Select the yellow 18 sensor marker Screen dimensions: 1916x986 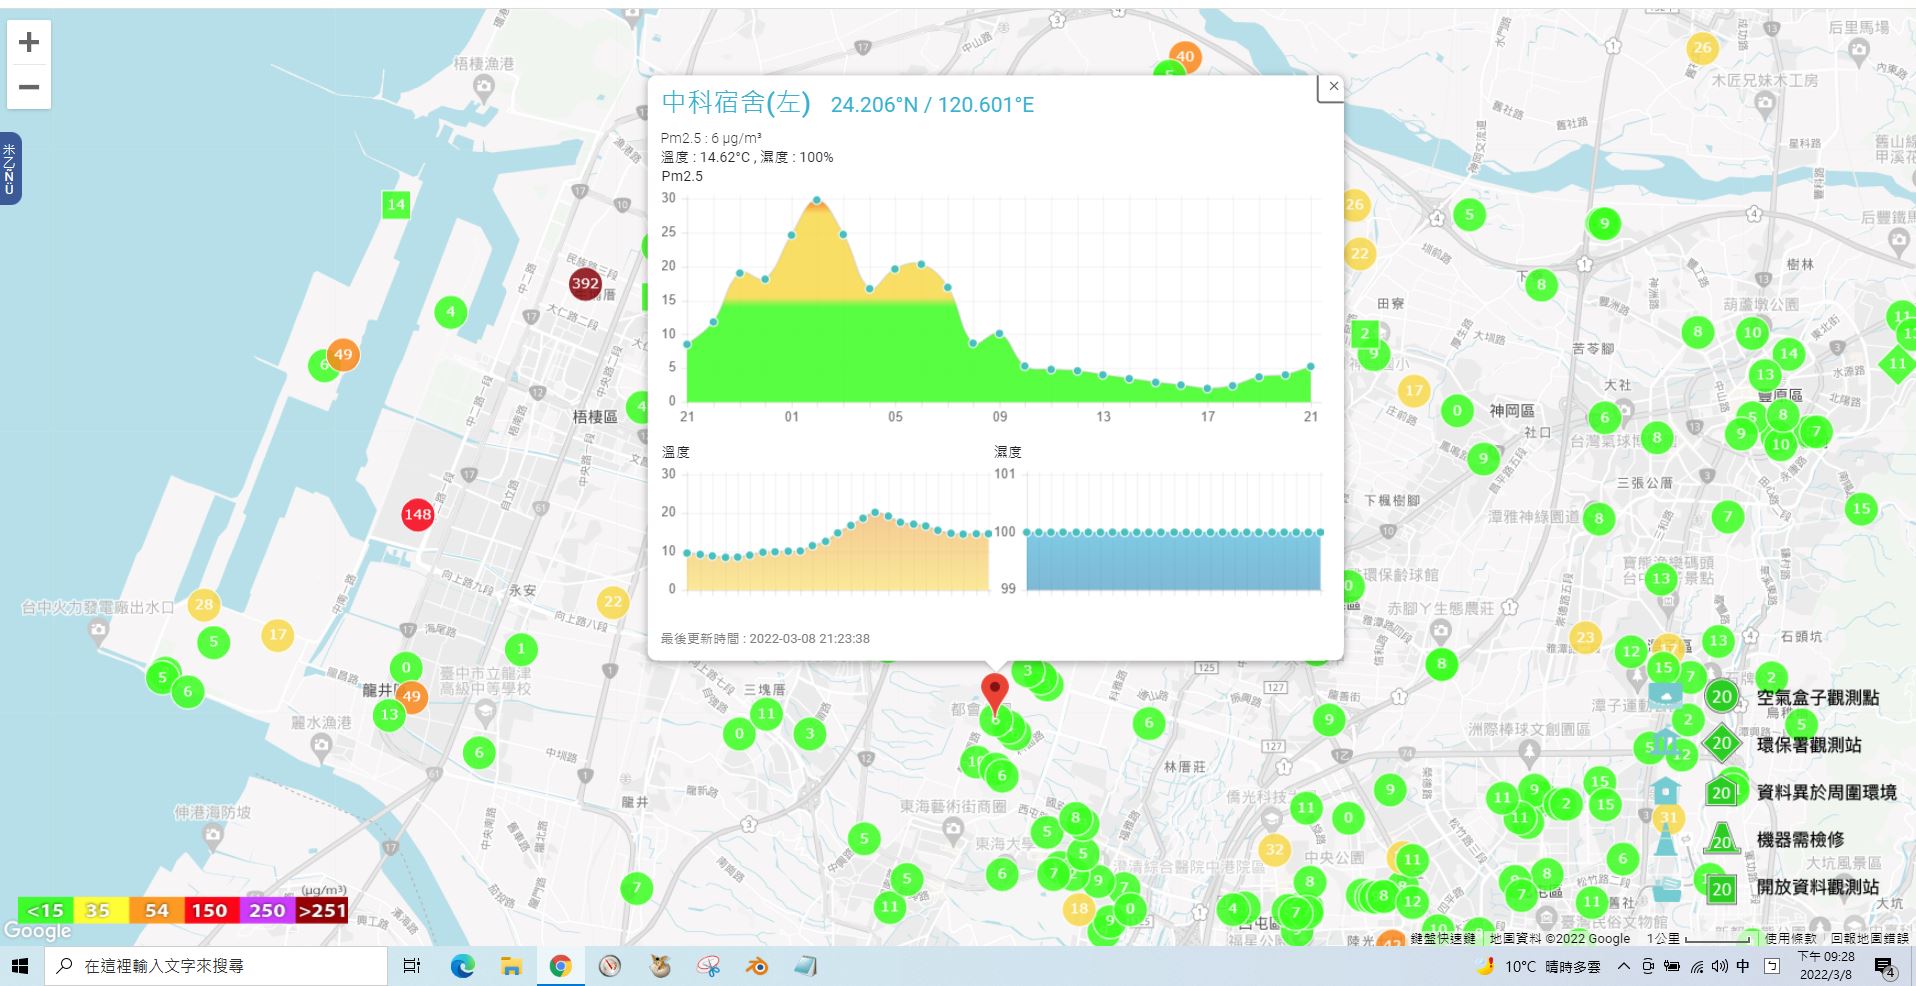pos(1078,908)
